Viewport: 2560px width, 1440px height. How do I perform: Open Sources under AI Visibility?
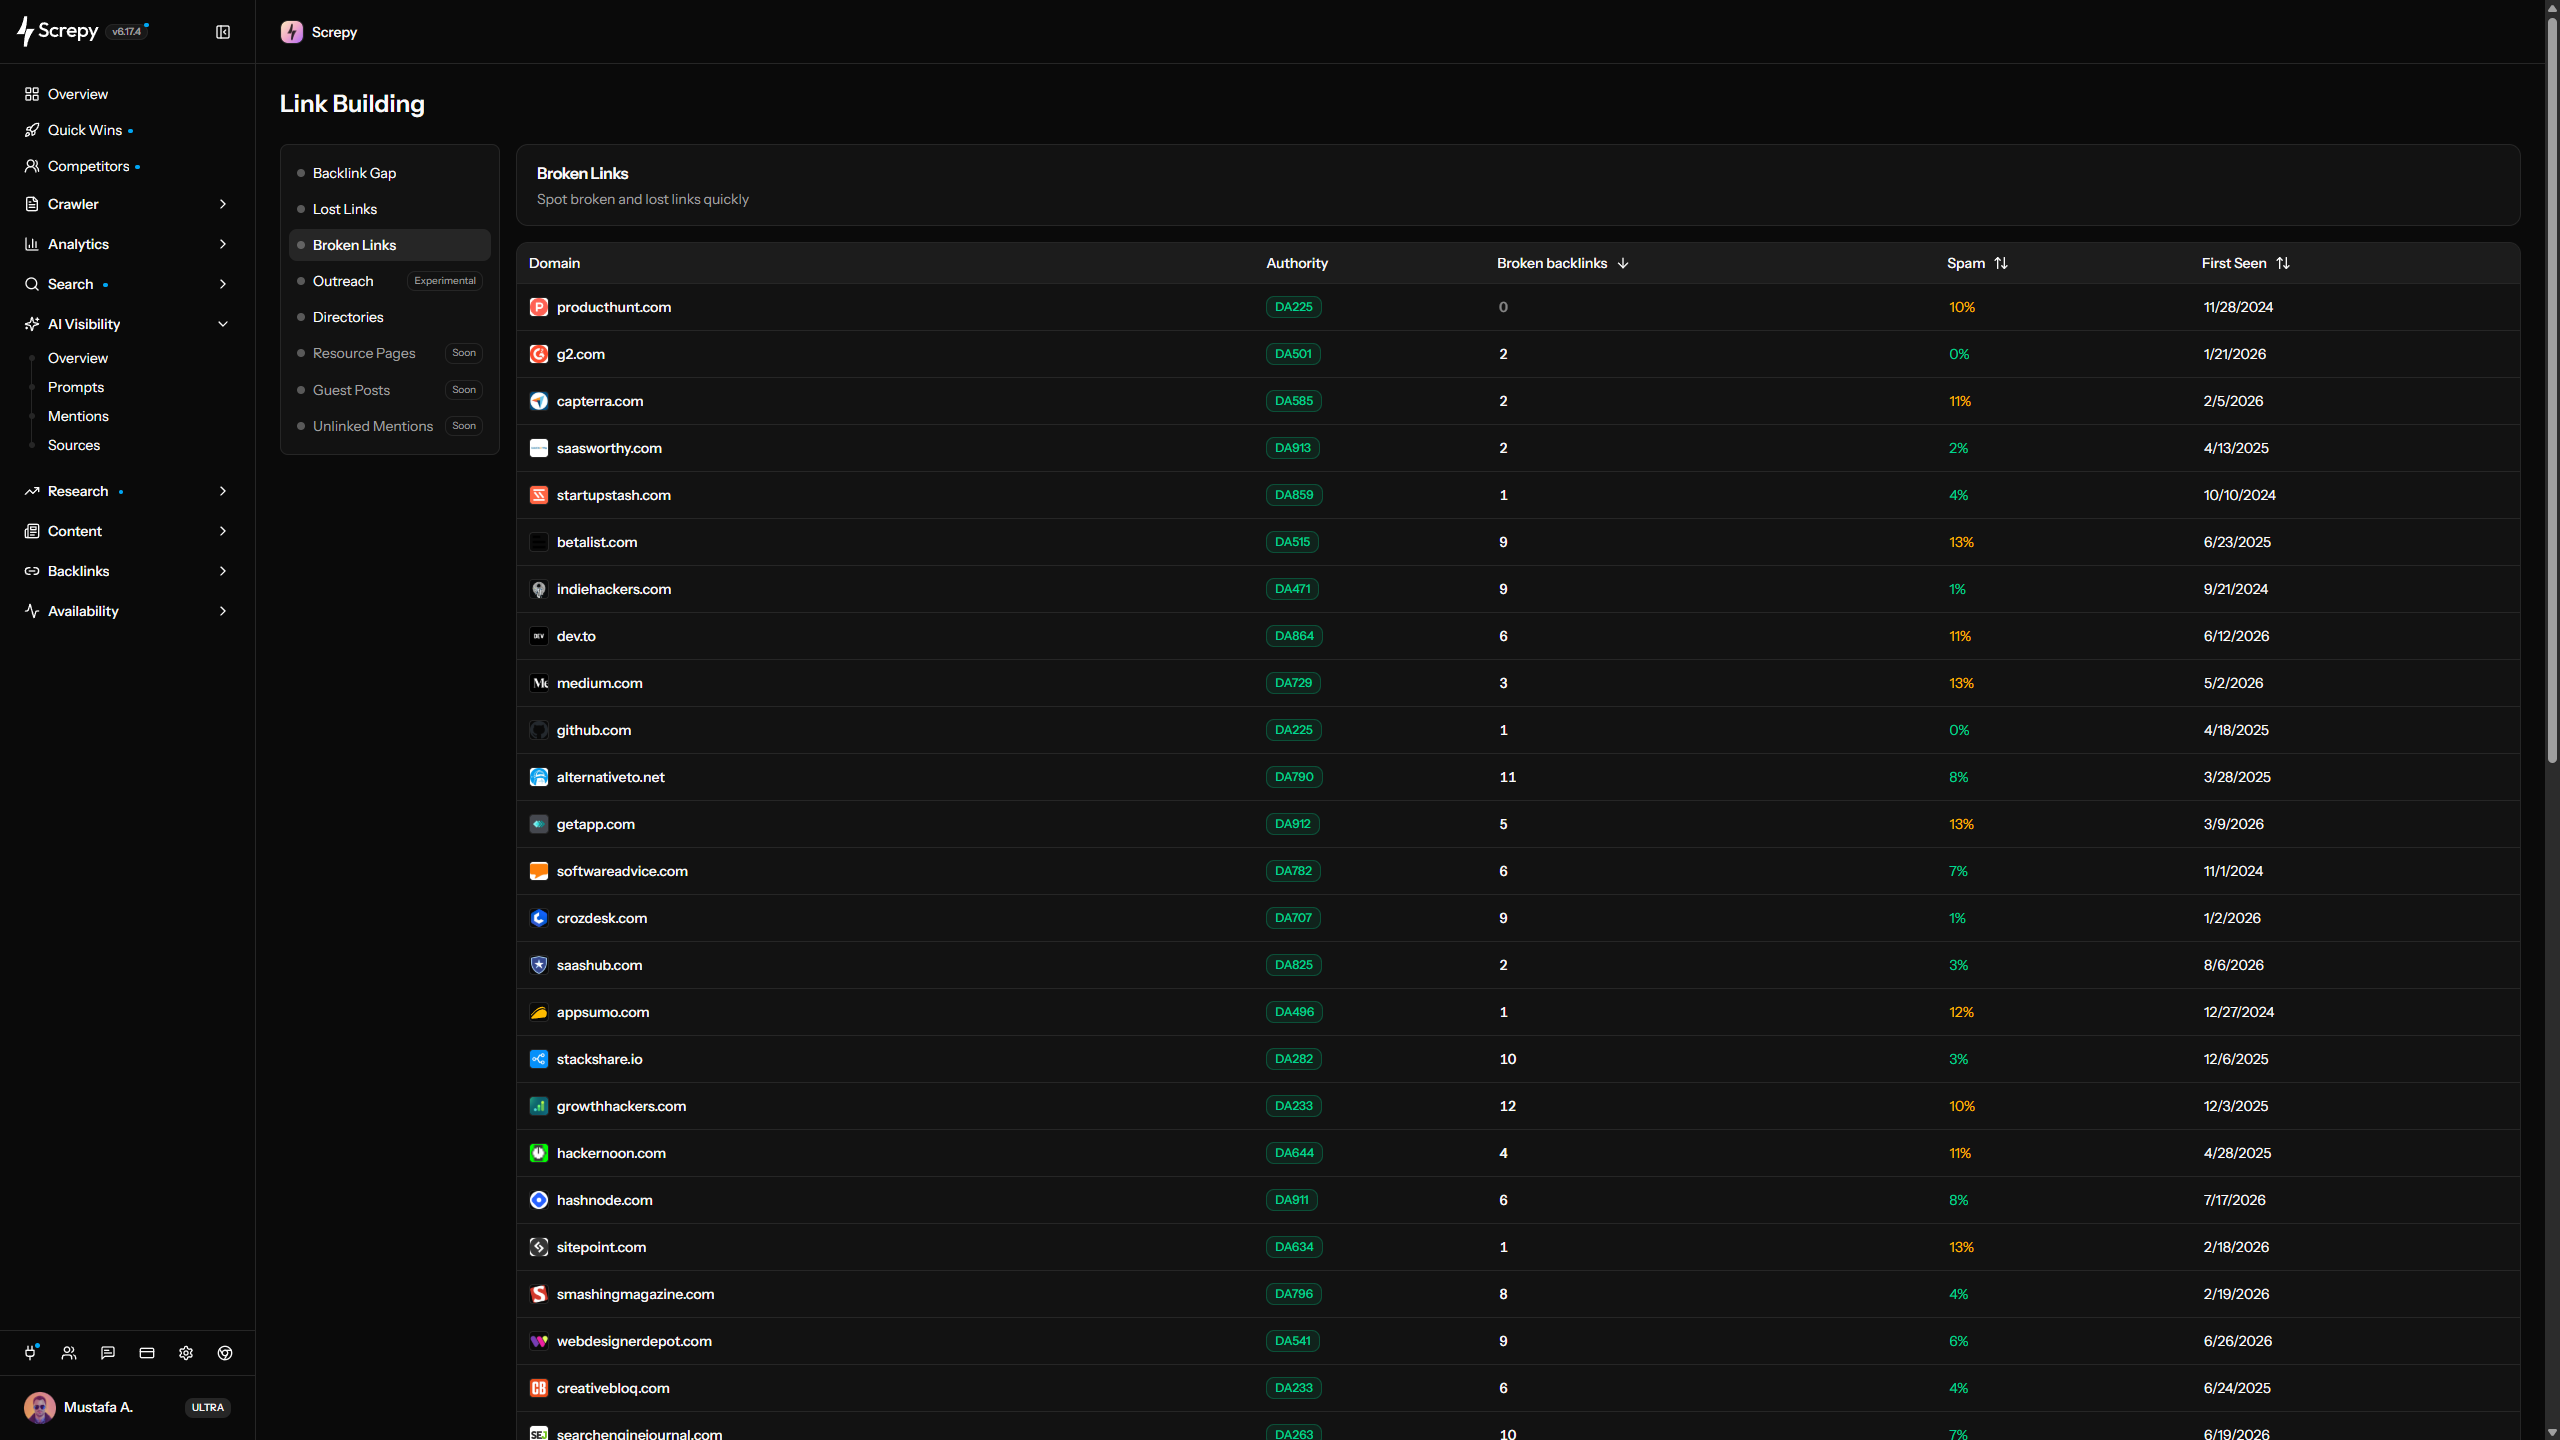[x=74, y=445]
